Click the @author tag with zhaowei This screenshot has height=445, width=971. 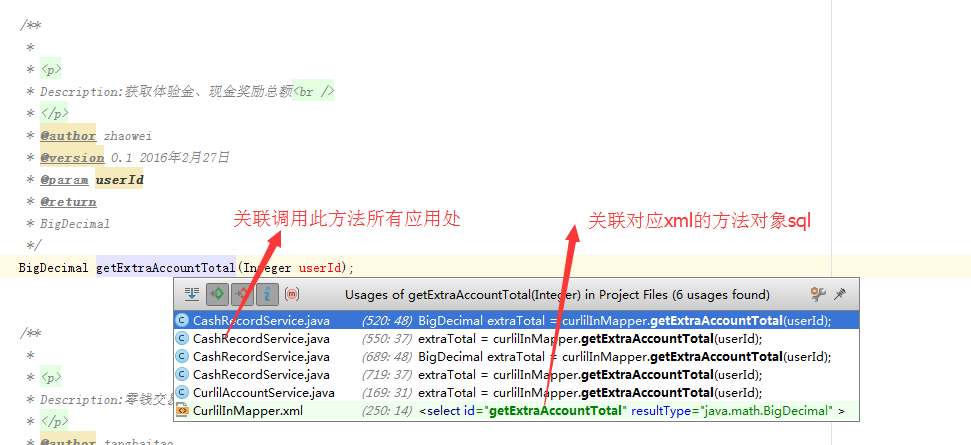pyautogui.click(x=68, y=136)
